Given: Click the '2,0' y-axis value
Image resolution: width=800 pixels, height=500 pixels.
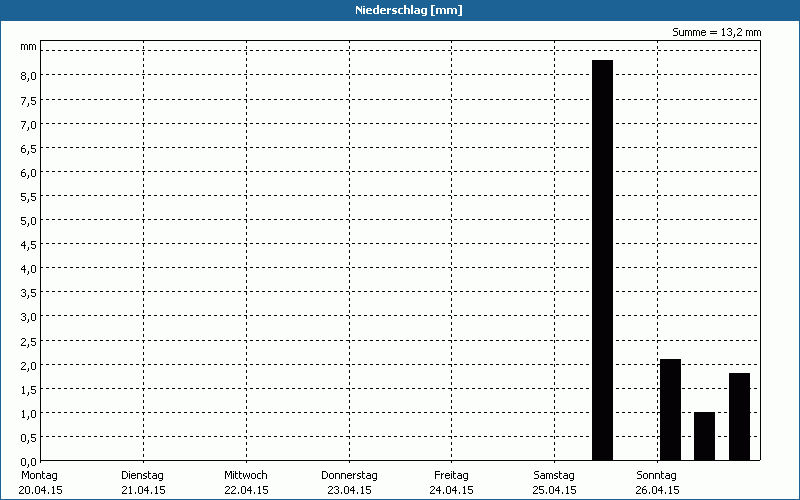Looking at the screenshot, I should click(29, 365).
